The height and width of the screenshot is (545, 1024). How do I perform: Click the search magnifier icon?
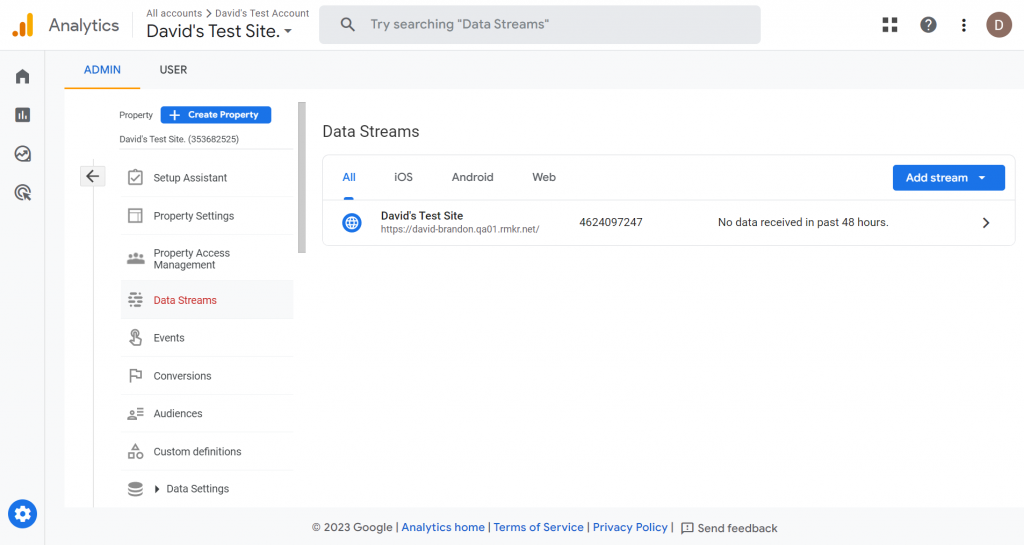347,25
